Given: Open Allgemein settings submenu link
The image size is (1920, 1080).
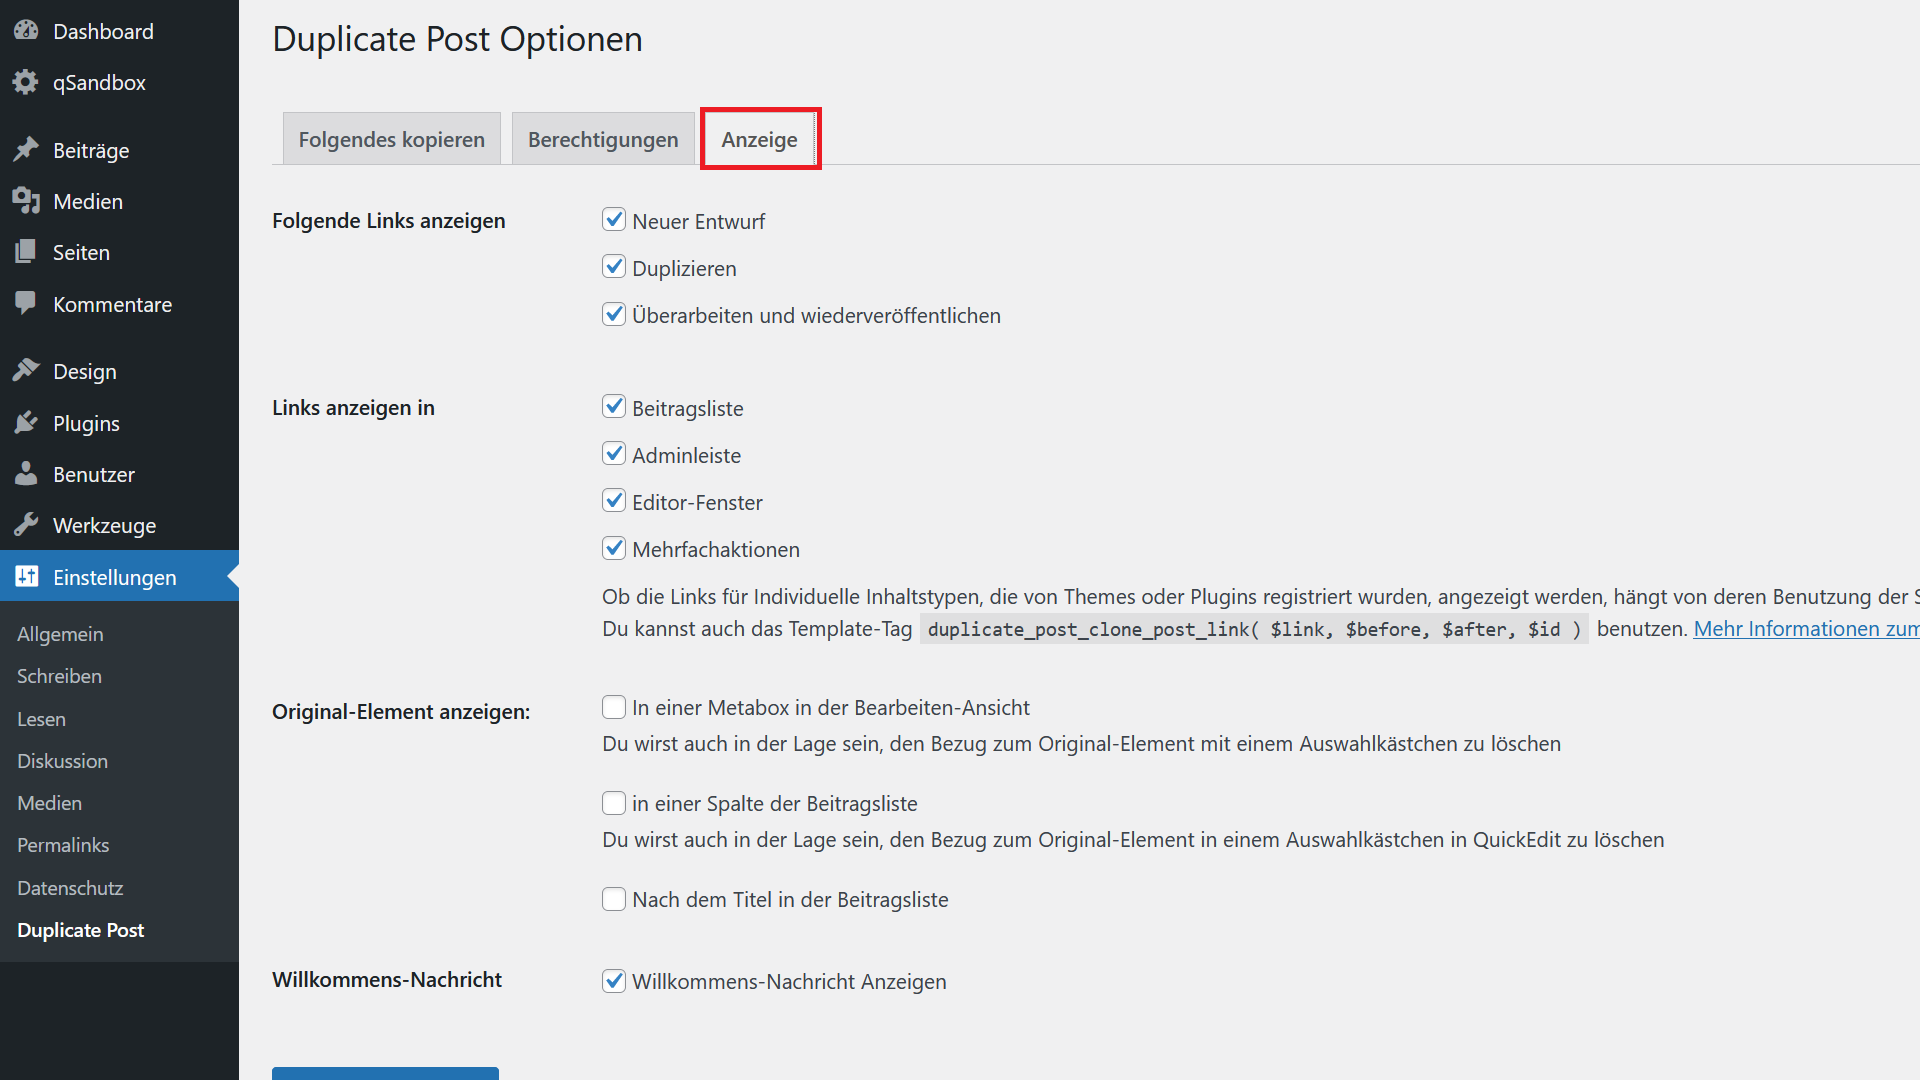Looking at the screenshot, I should click(60, 634).
